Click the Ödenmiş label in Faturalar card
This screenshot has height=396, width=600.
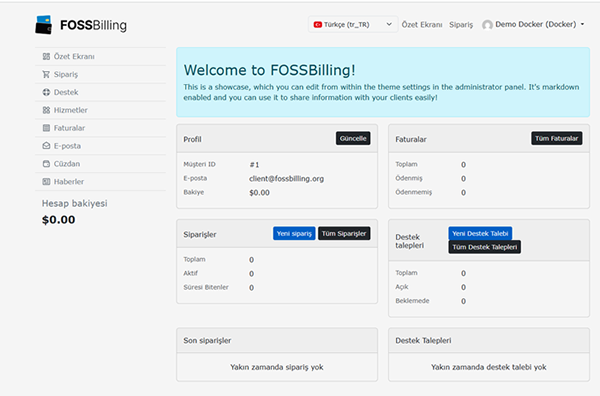[x=409, y=178]
